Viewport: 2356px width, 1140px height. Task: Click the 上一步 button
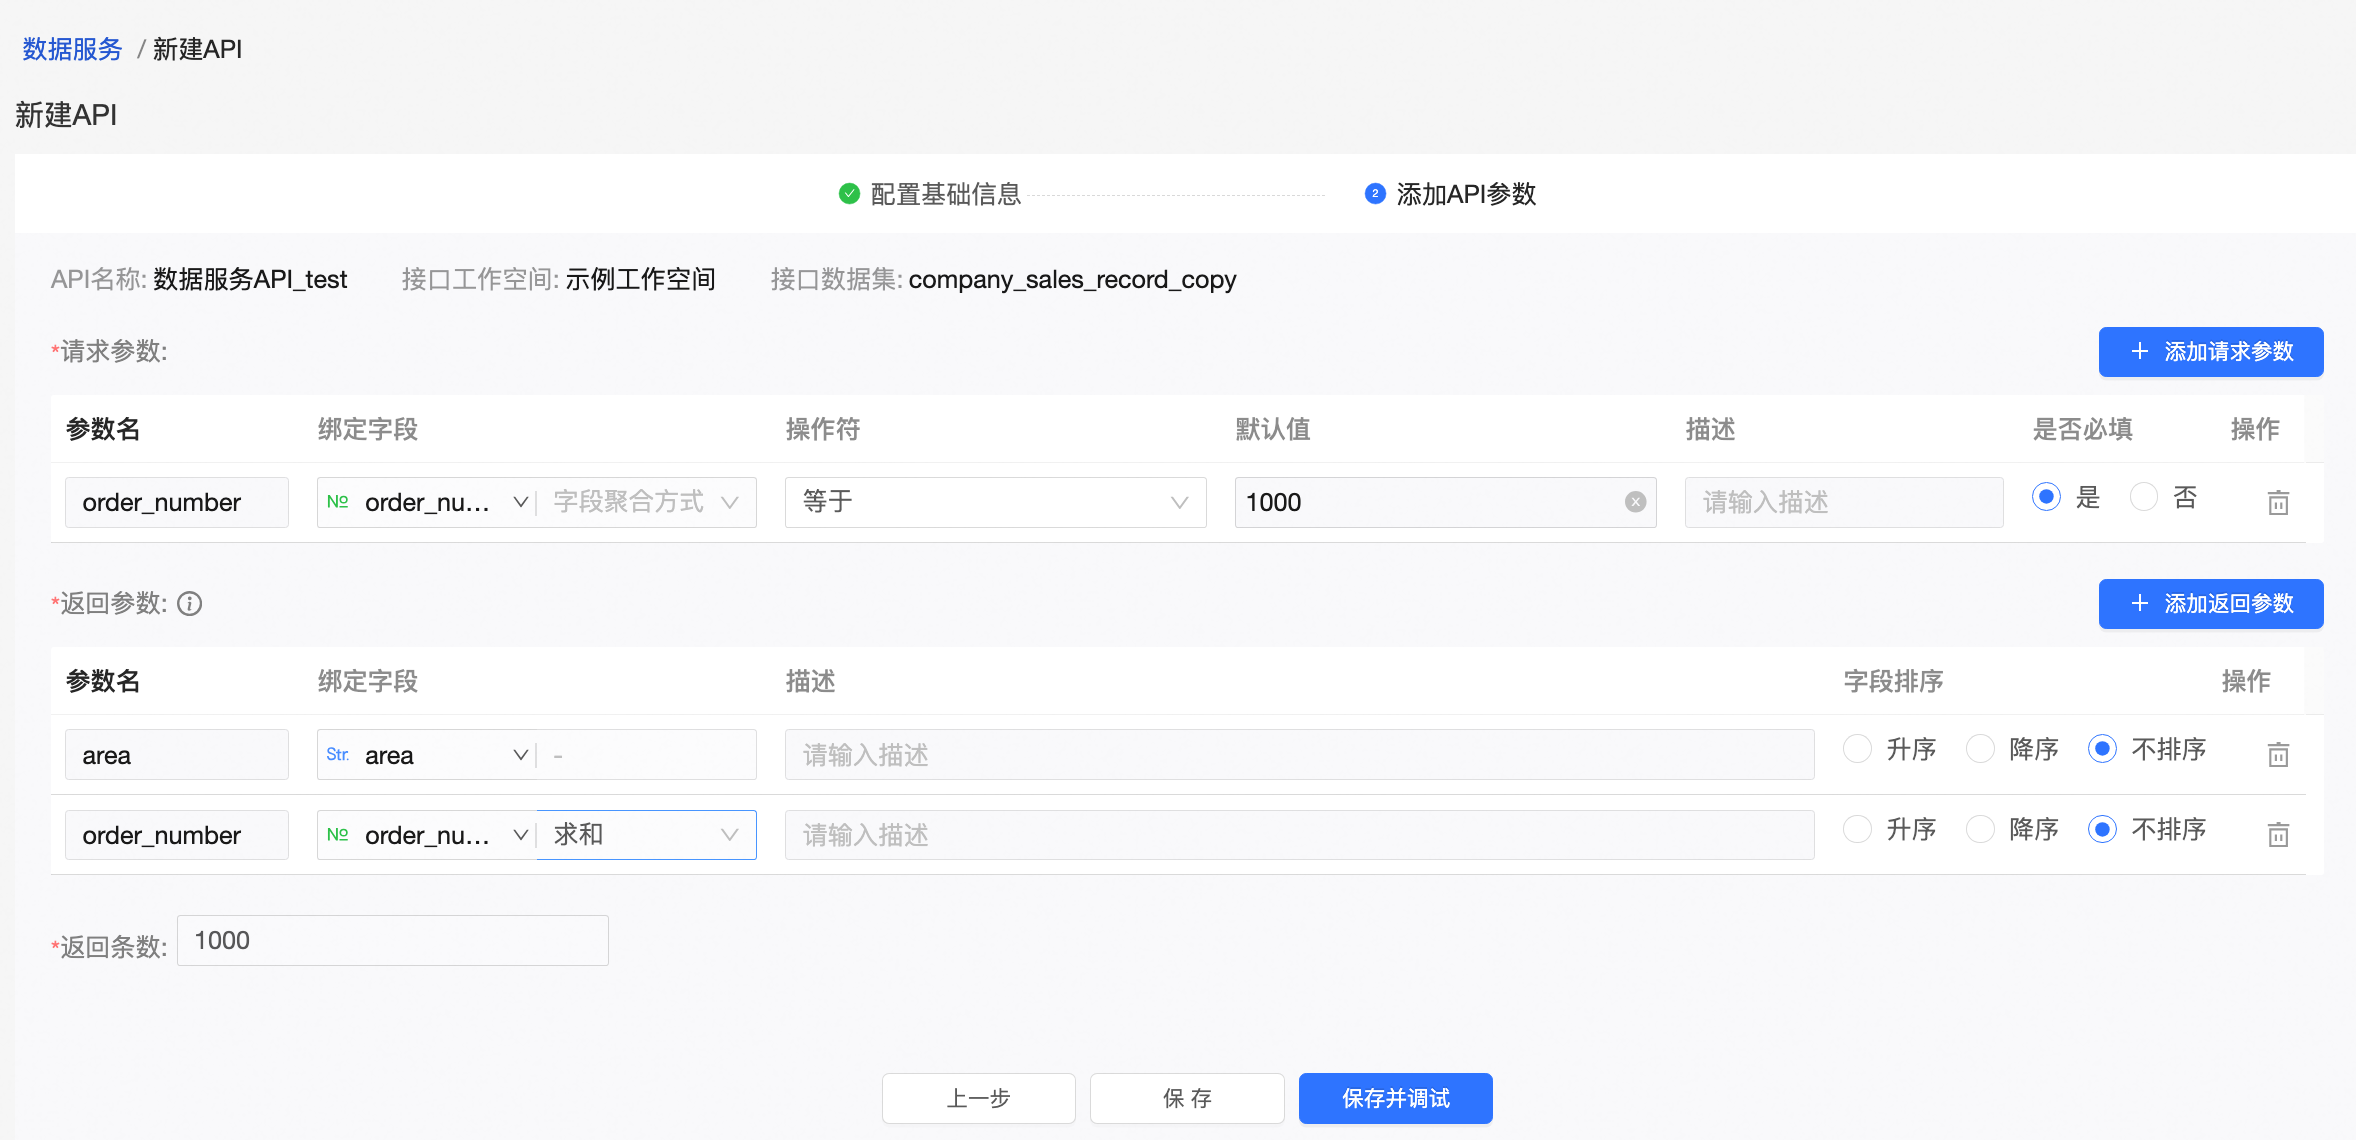[978, 1098]
